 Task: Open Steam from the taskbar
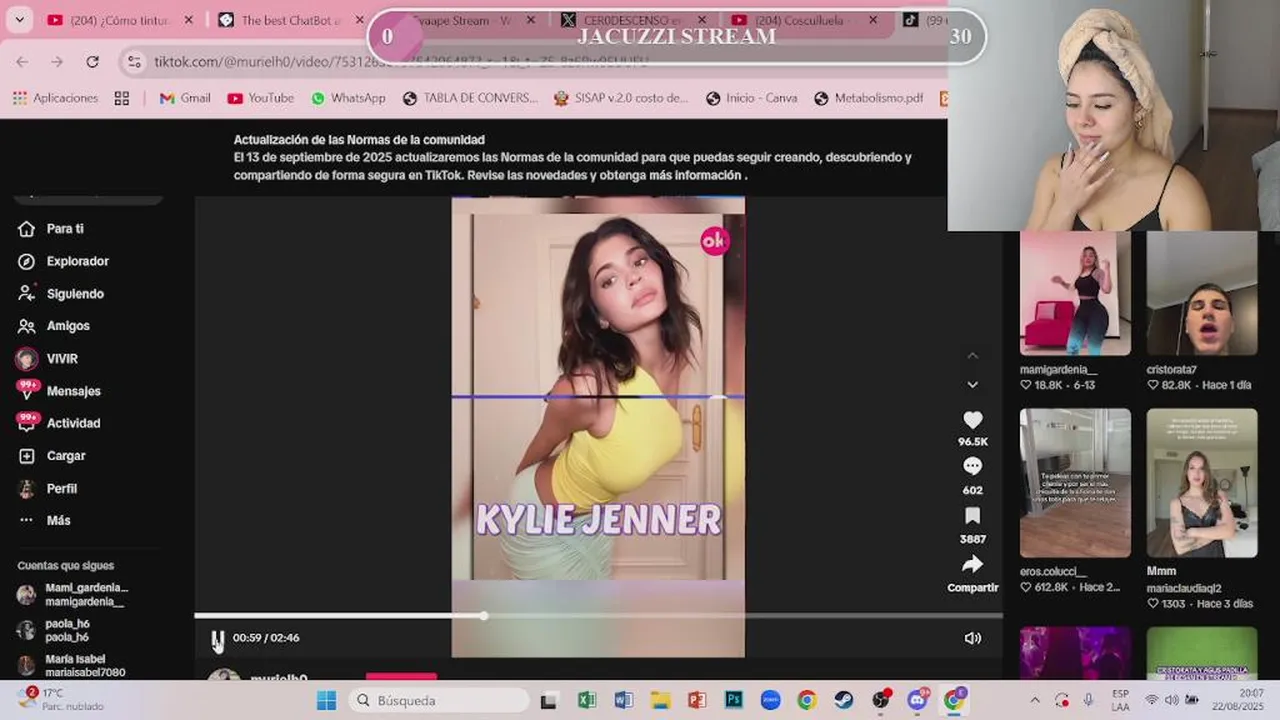point(844,700)
